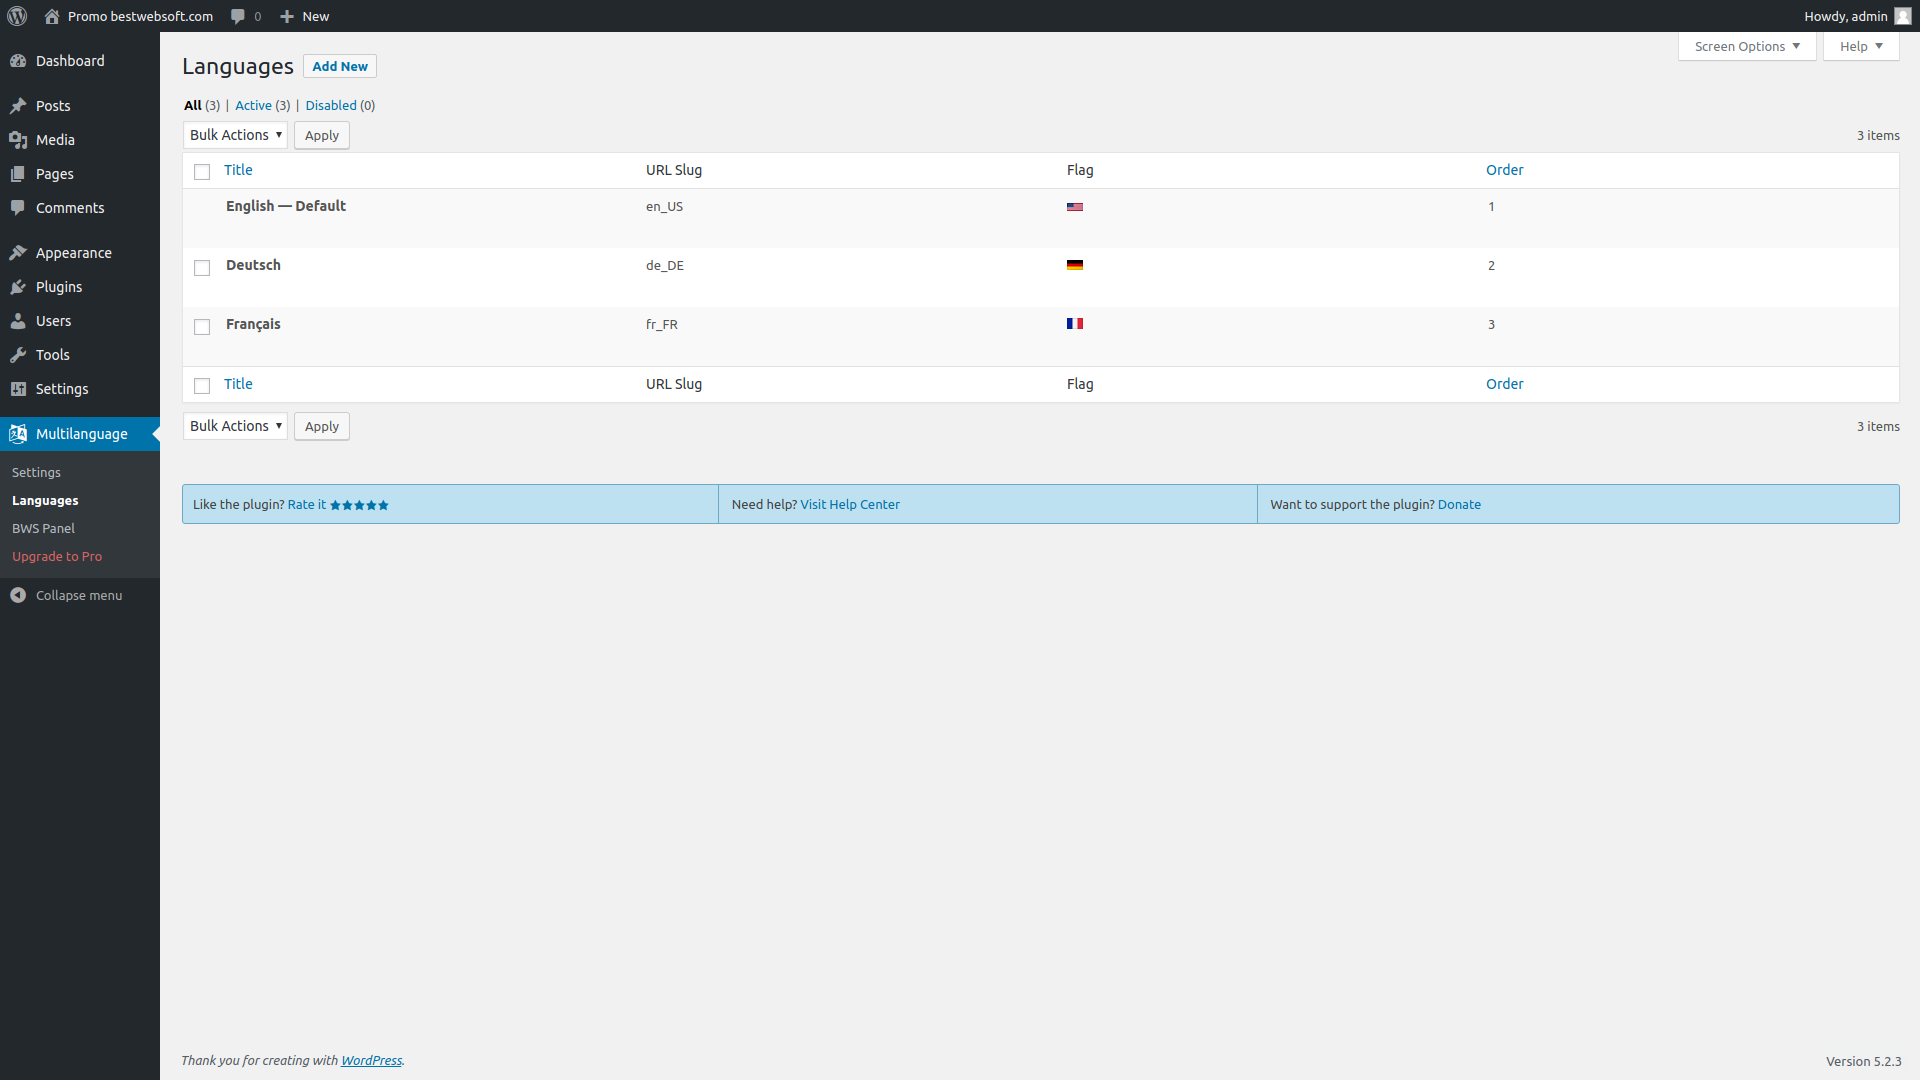Check the Deutsch language checkbox

tap(202, 268)
